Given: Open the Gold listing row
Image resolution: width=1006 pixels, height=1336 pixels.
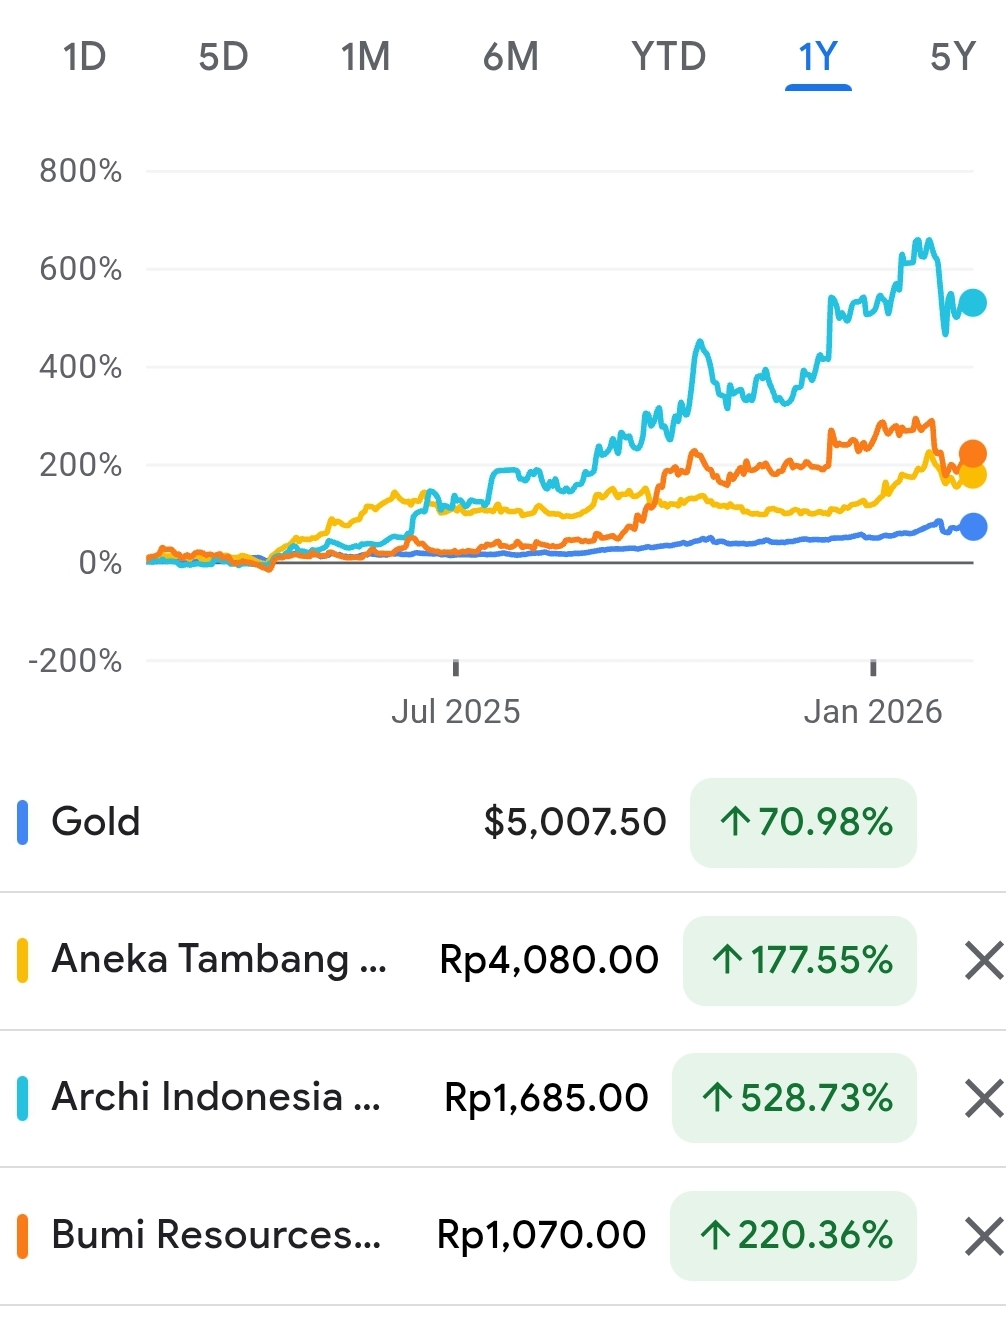Looking at the screenshot, I should (96, 822).
